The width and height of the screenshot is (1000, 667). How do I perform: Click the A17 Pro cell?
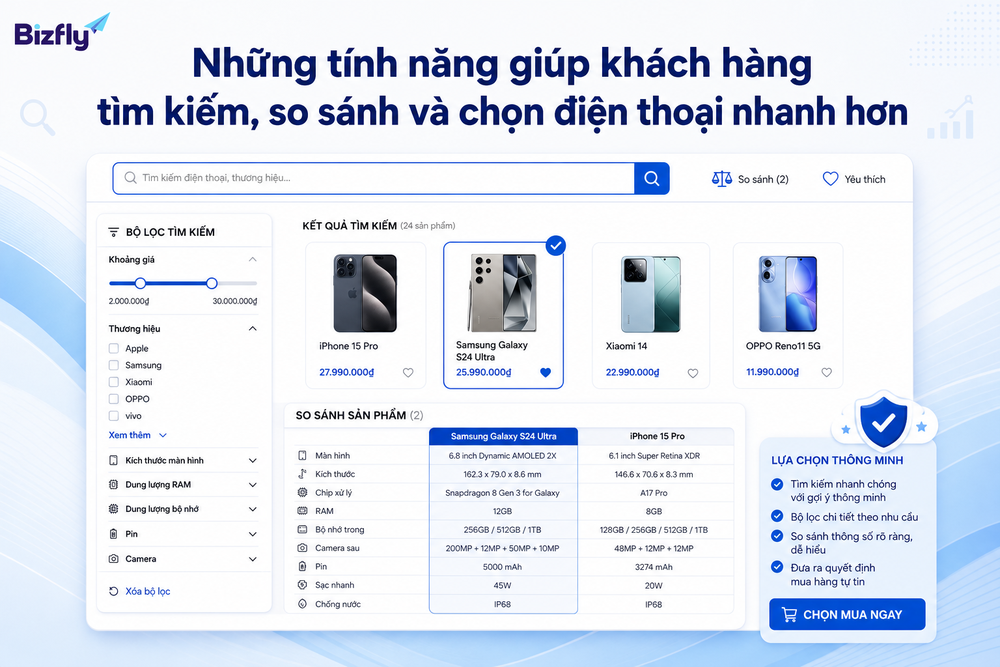coord(654,492)
